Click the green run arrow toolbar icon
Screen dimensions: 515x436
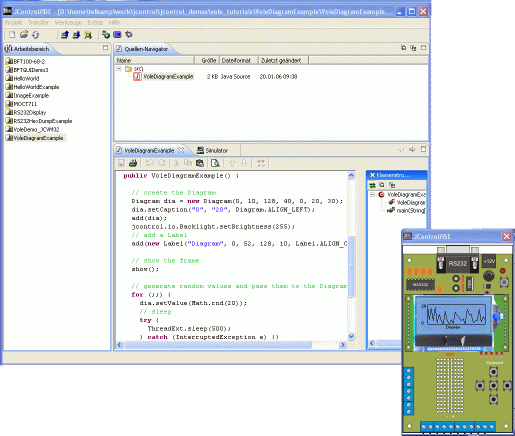[106, 34]
